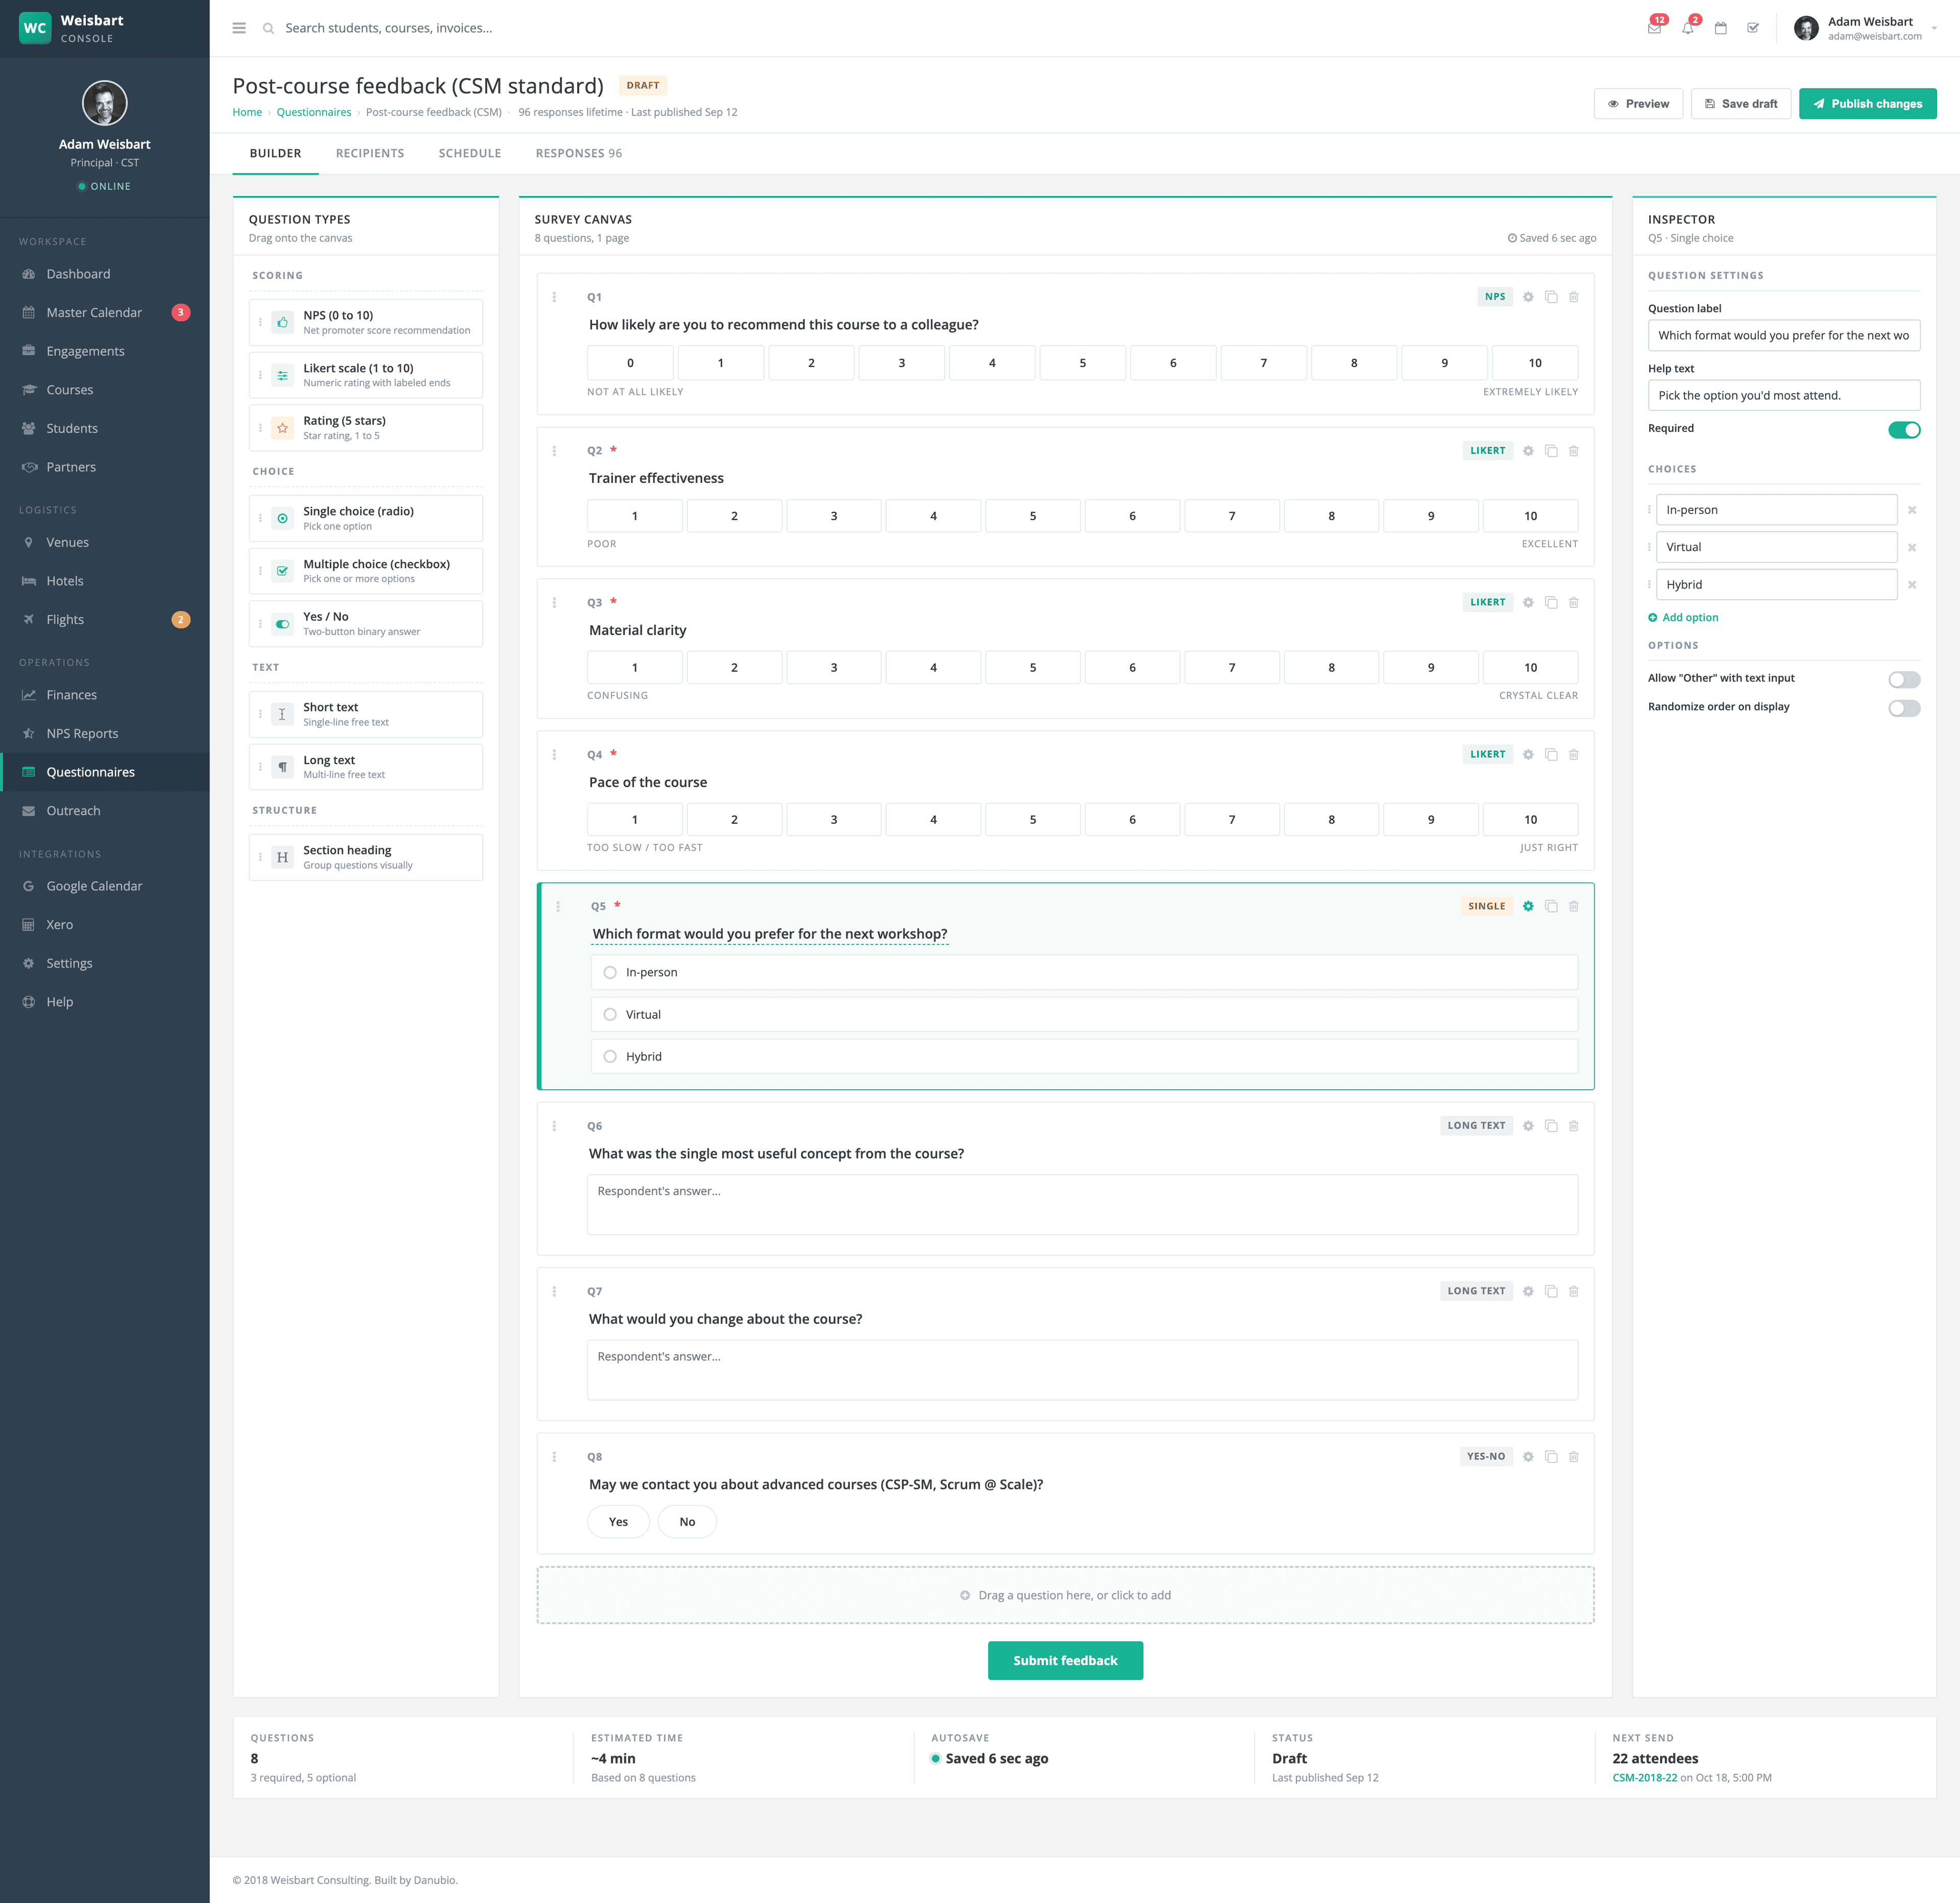
Task: Click the Long text question type card
Action: pos(366,768)
